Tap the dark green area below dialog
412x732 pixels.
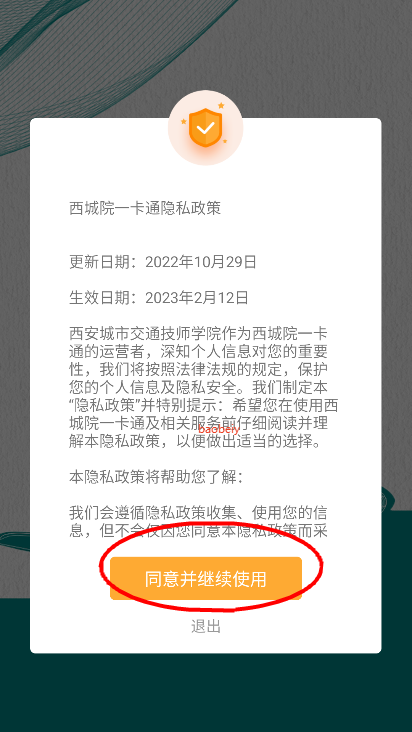pos(206,693)
